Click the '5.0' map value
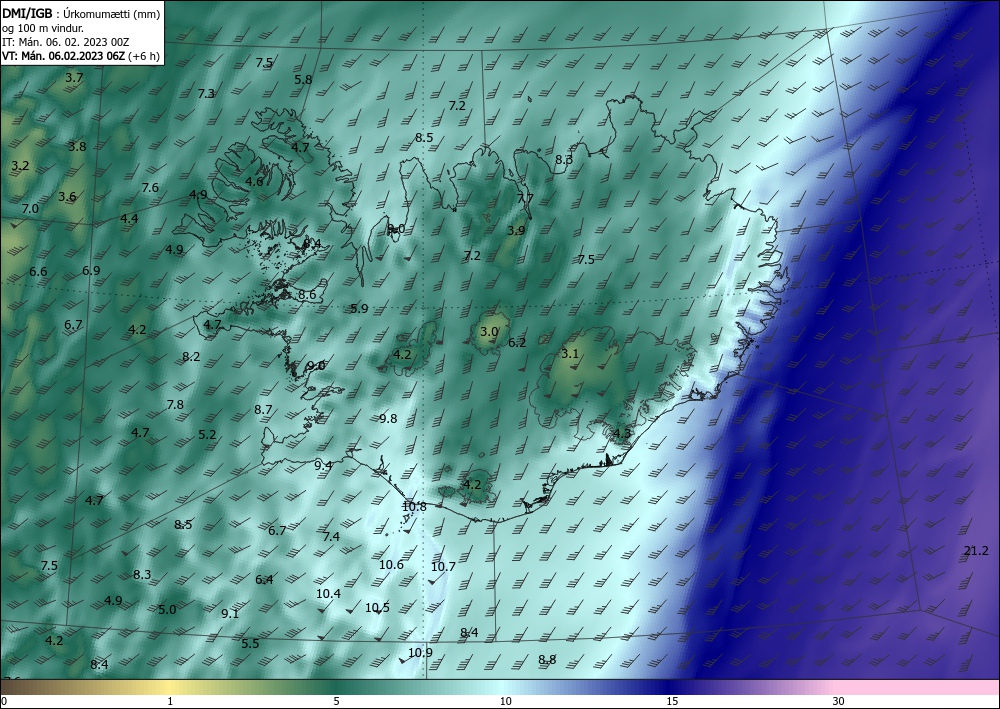Screen dimensions: 1000x709 pos(167,610)
